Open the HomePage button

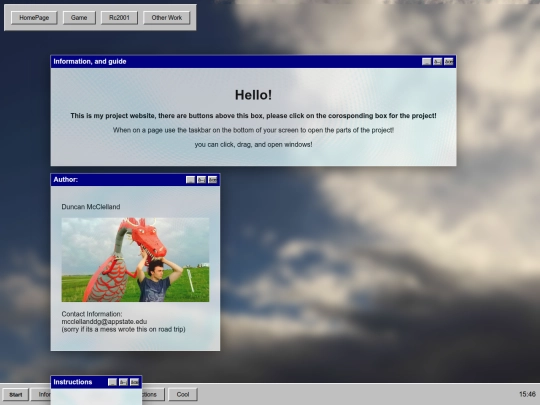(34, 18)
